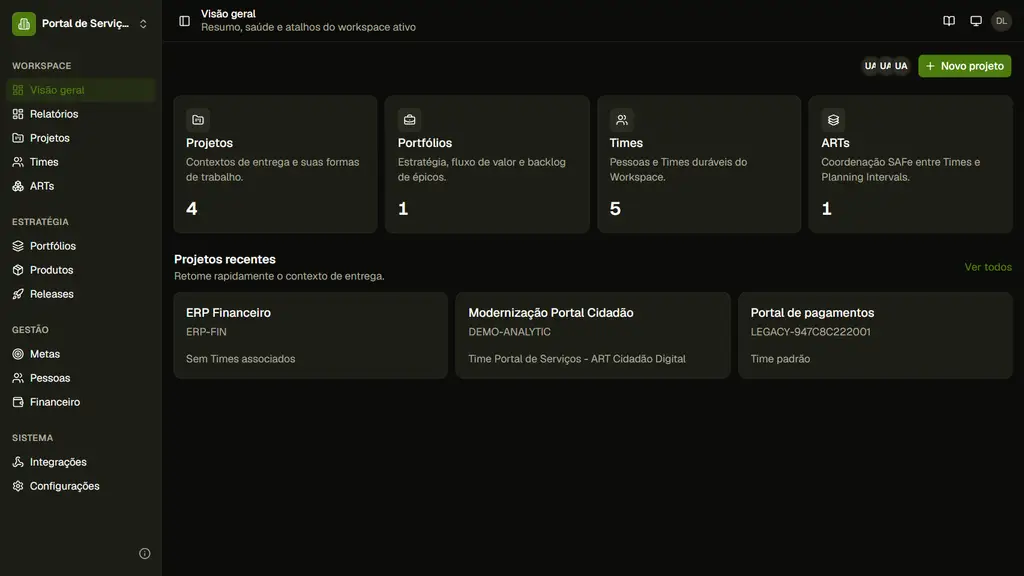
Task: Go to Times in the sidebar
Action: [80, 162]
